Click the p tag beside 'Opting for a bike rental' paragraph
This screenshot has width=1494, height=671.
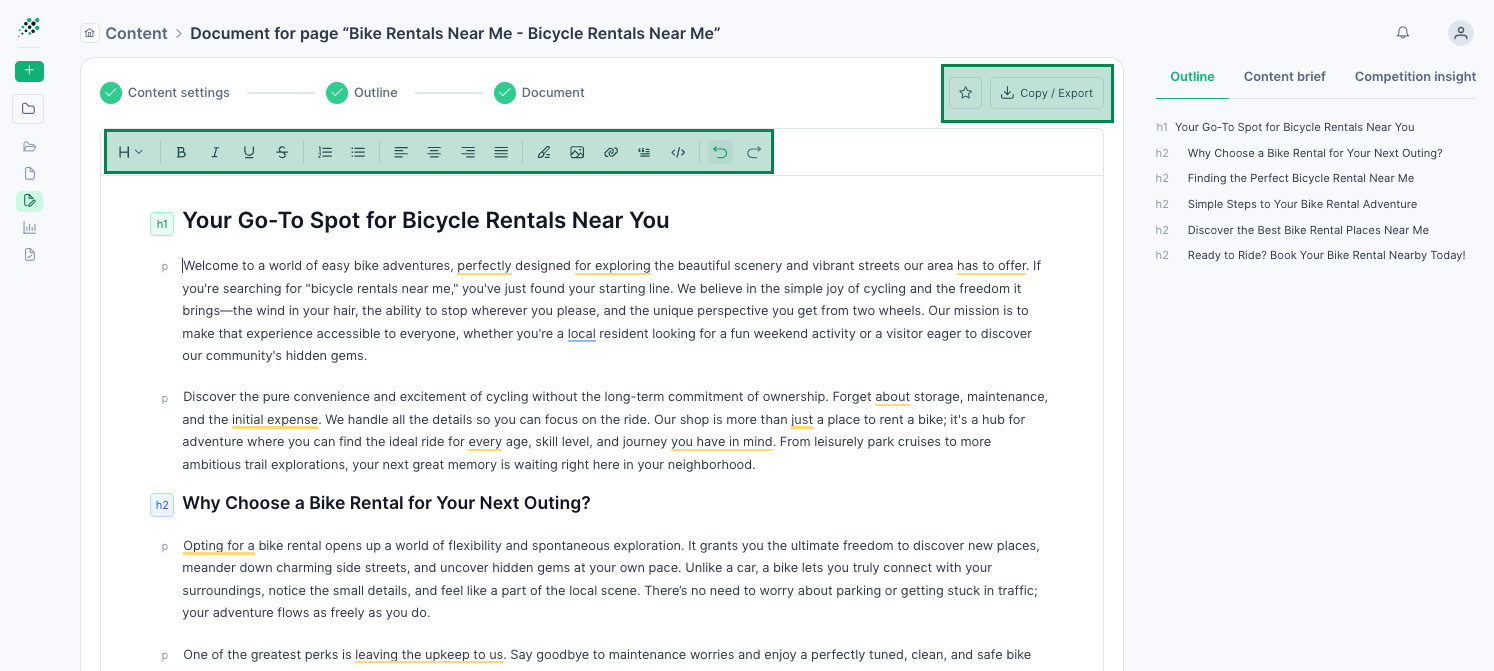pyautogui.click(x=165, y=547)
